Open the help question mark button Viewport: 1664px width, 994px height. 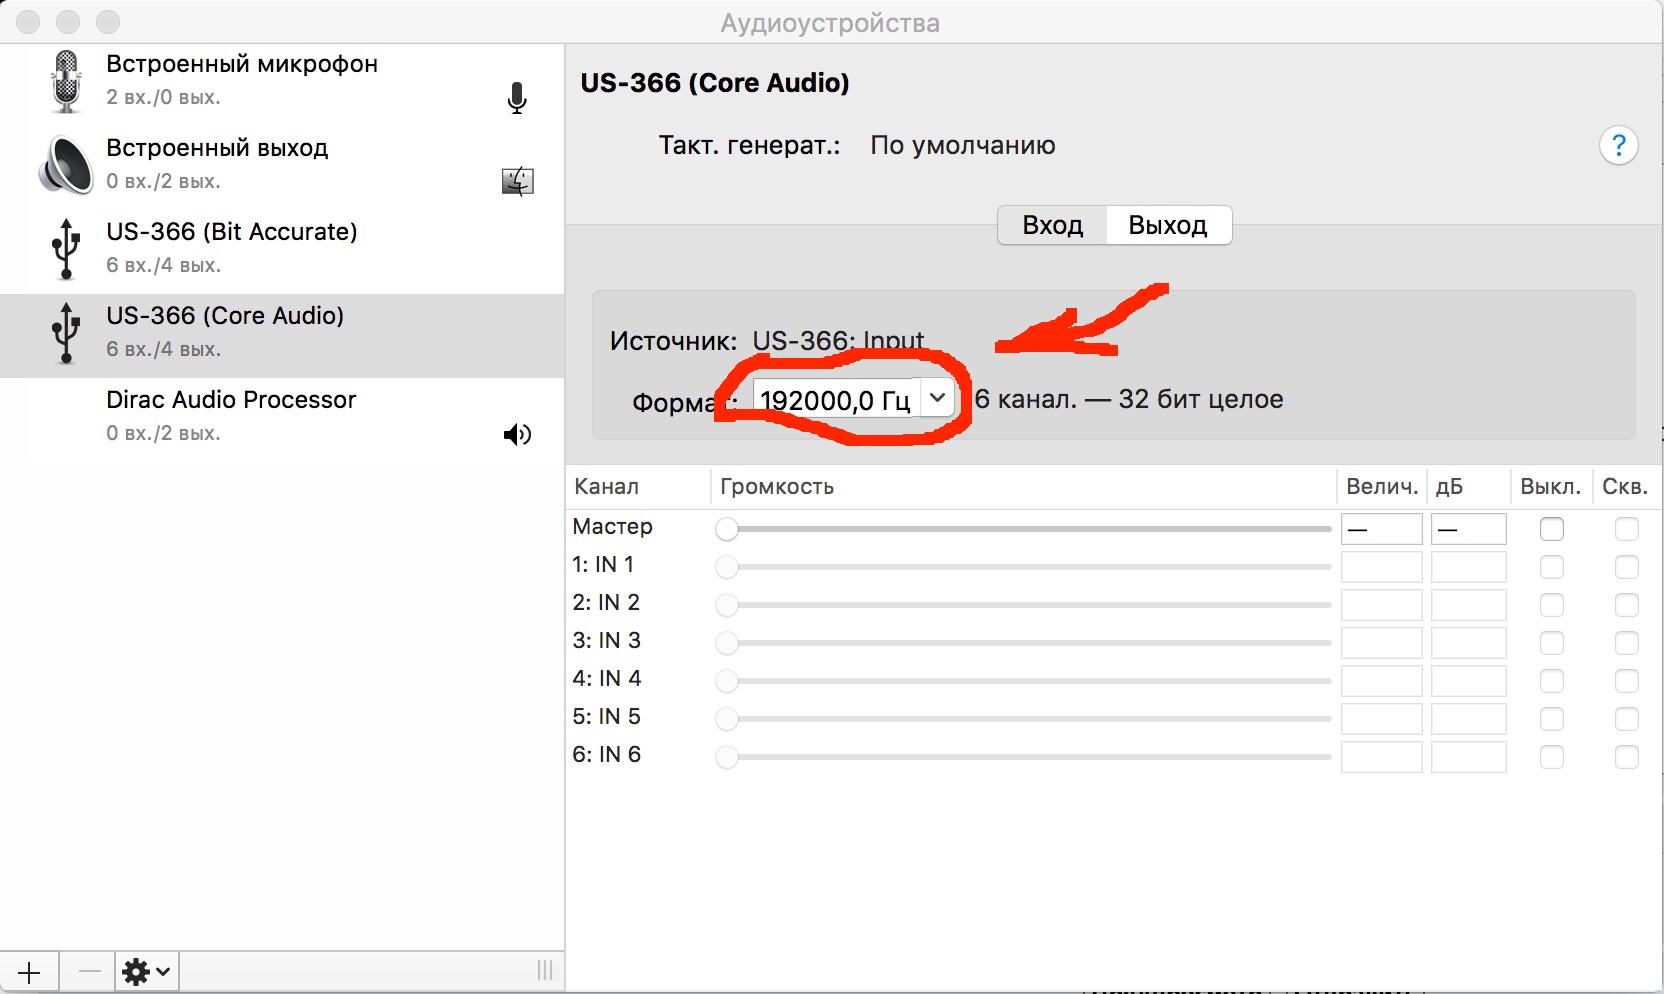(1618, 146)
